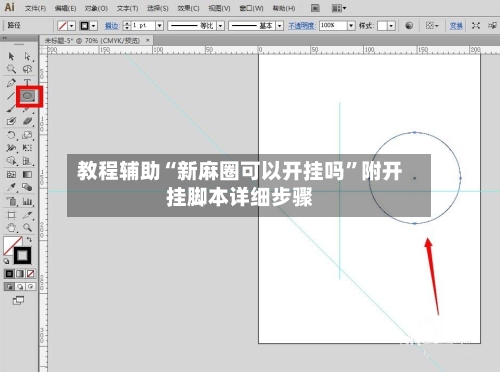
Task: Select the Pen tool
Action: click(11, 82)
